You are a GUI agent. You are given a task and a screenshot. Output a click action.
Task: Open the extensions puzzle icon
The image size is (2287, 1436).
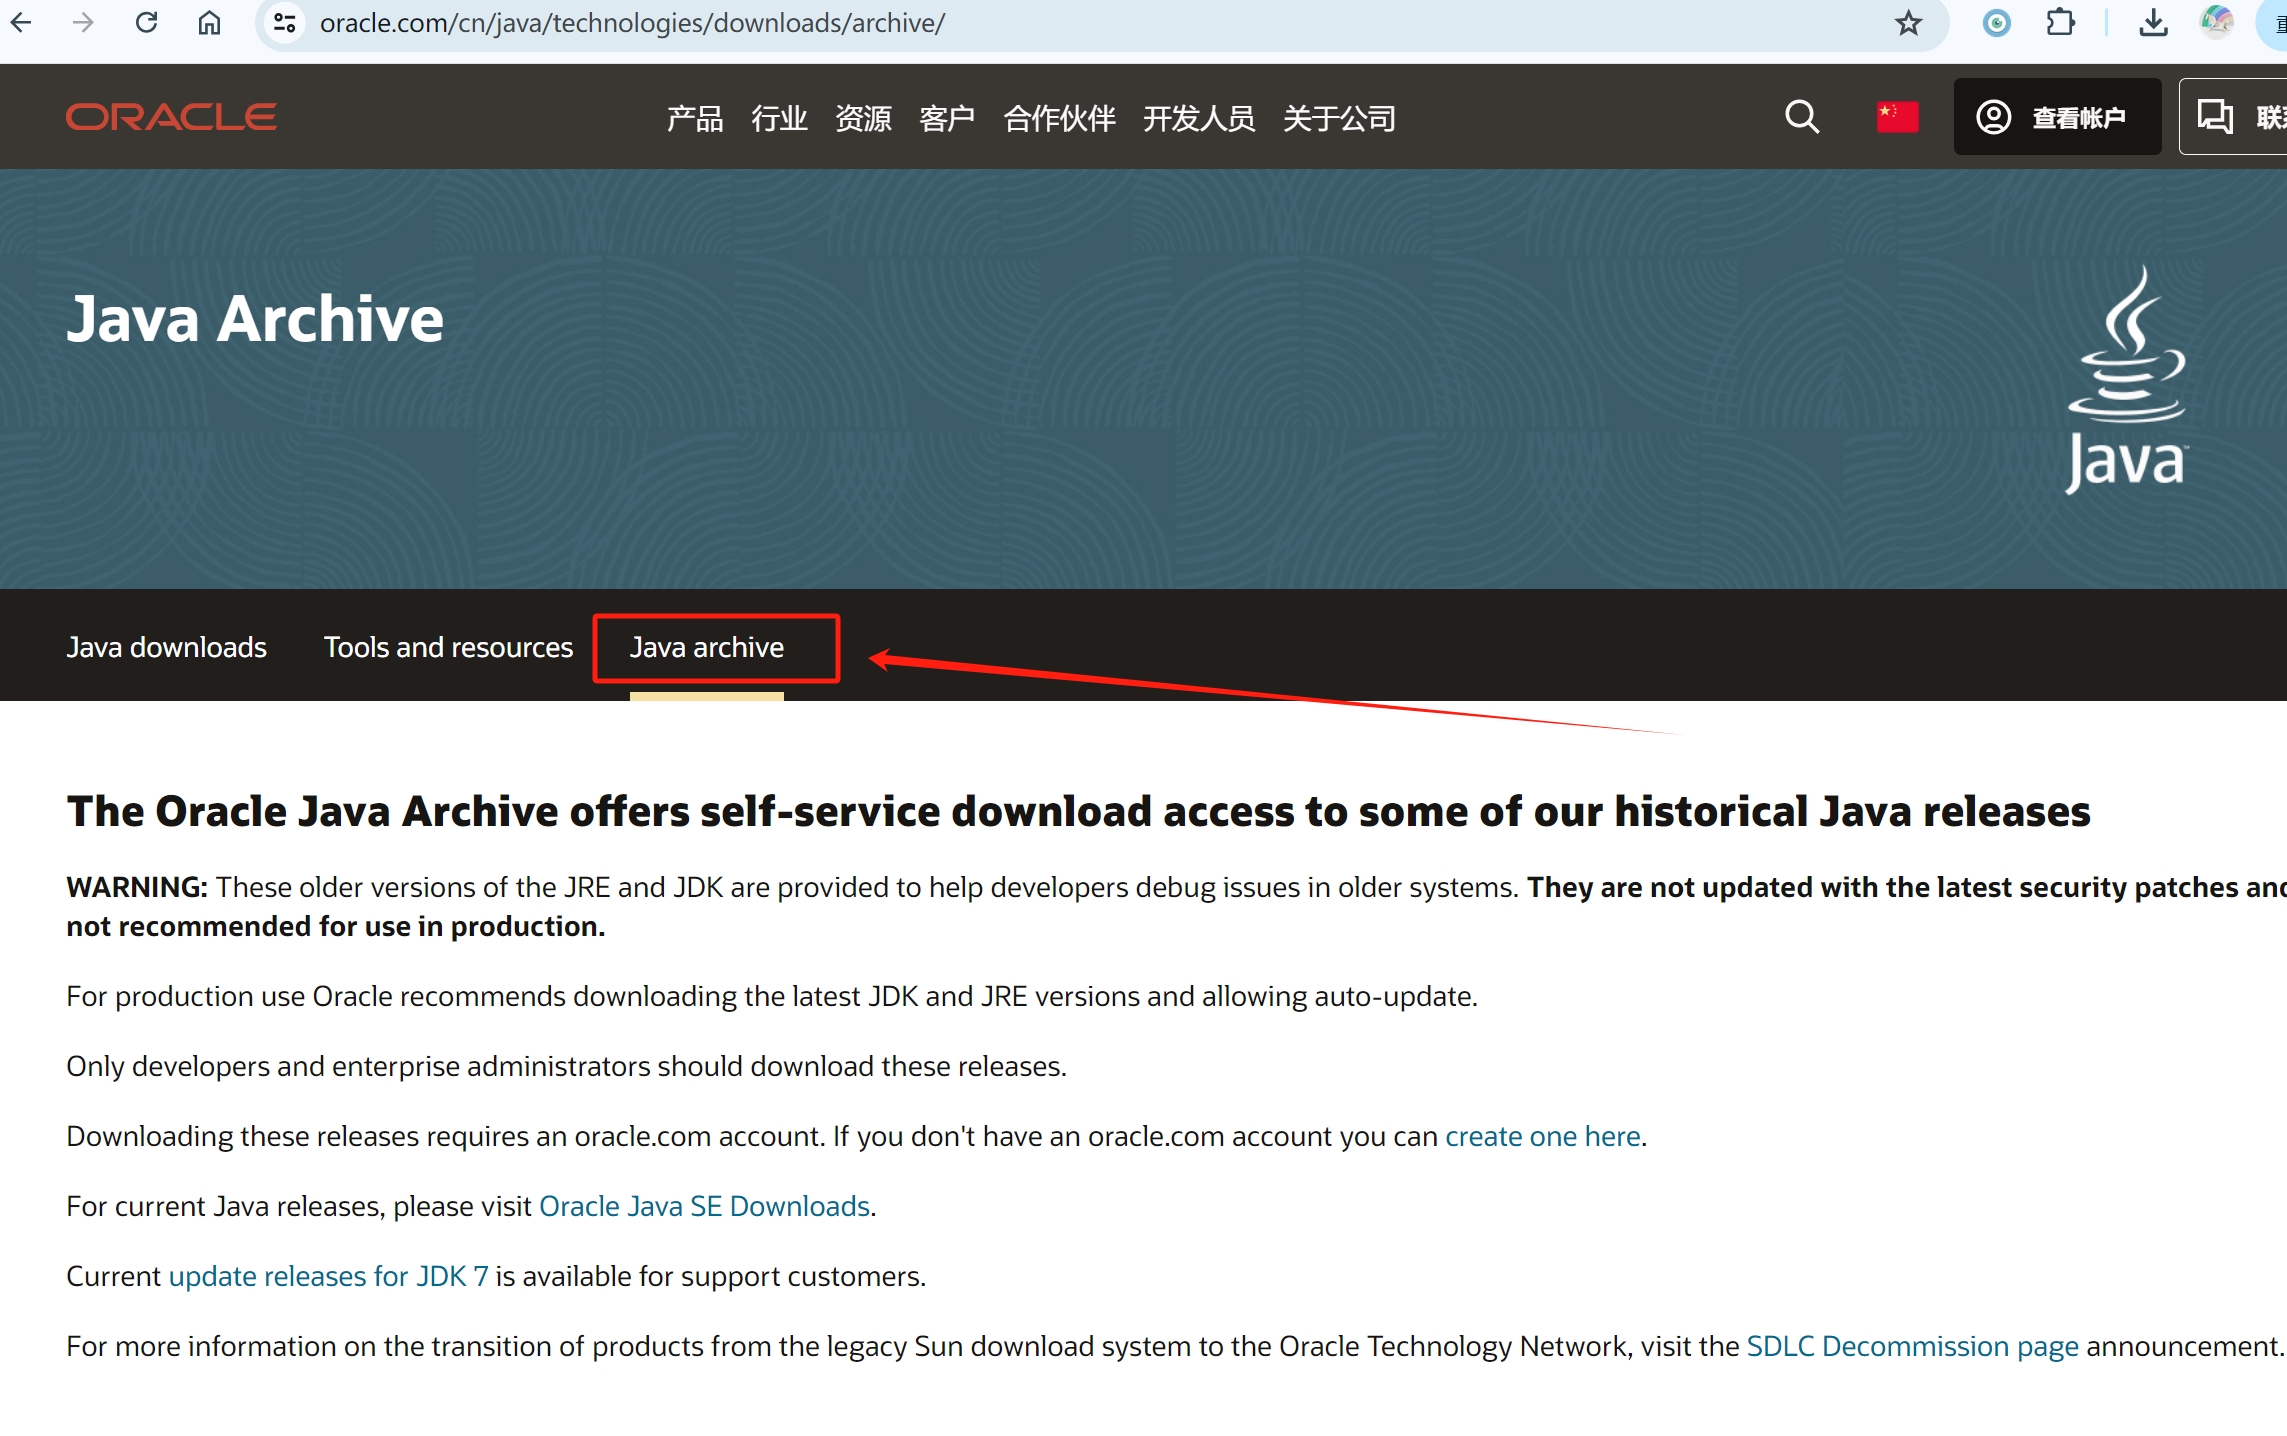pyautogui.click(x=2060, y=22)
